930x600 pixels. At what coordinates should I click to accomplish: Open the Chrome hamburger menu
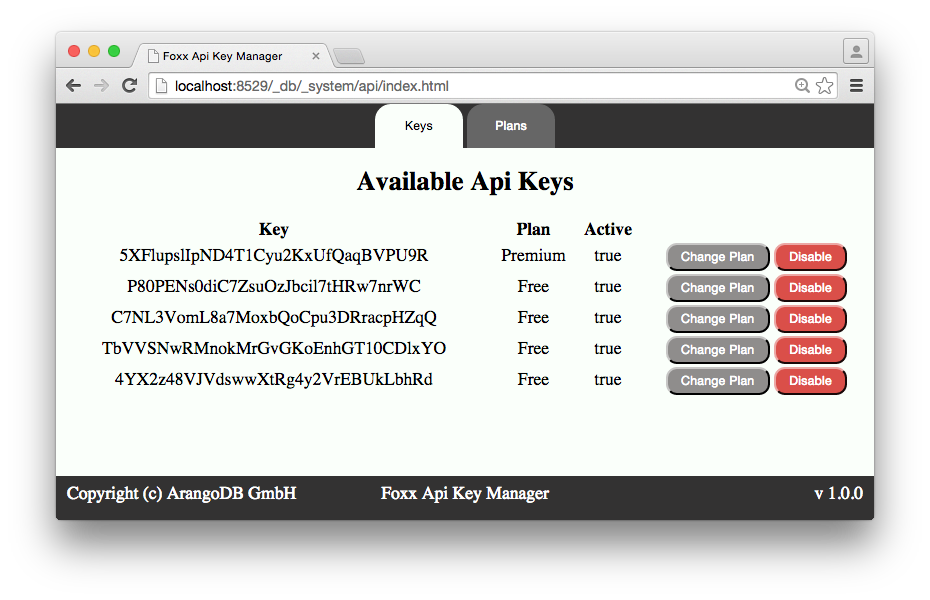click(856, 86)
